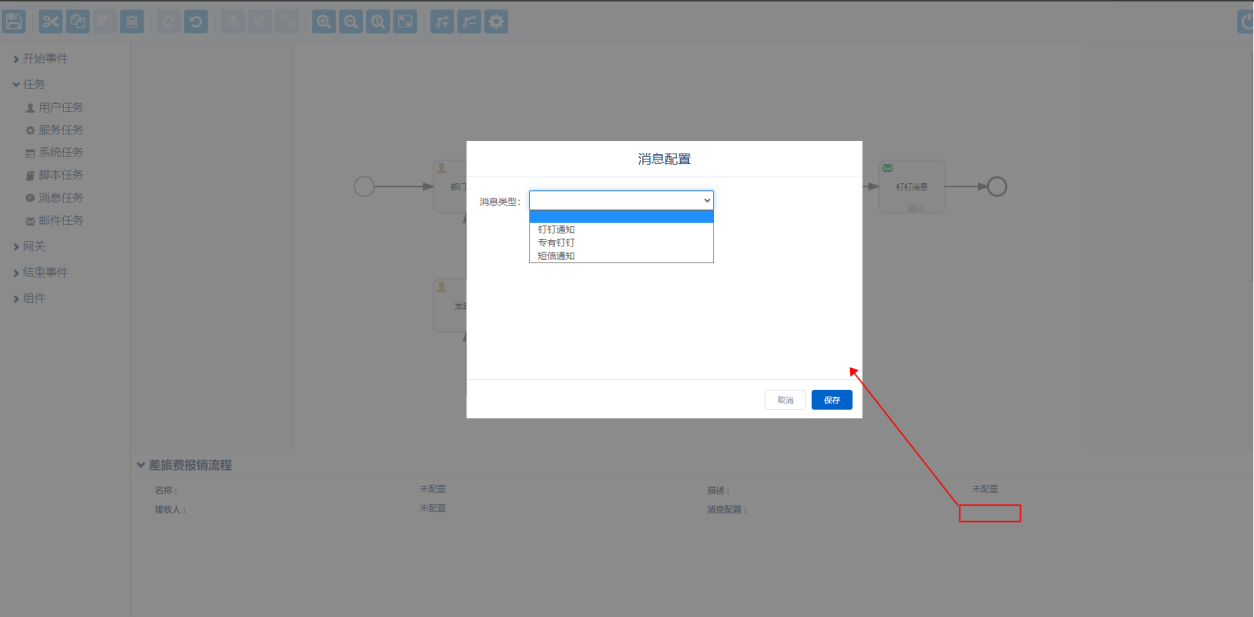Open the 消息类型 dropdown
The image size is (1254, 617).
point(621,201)
